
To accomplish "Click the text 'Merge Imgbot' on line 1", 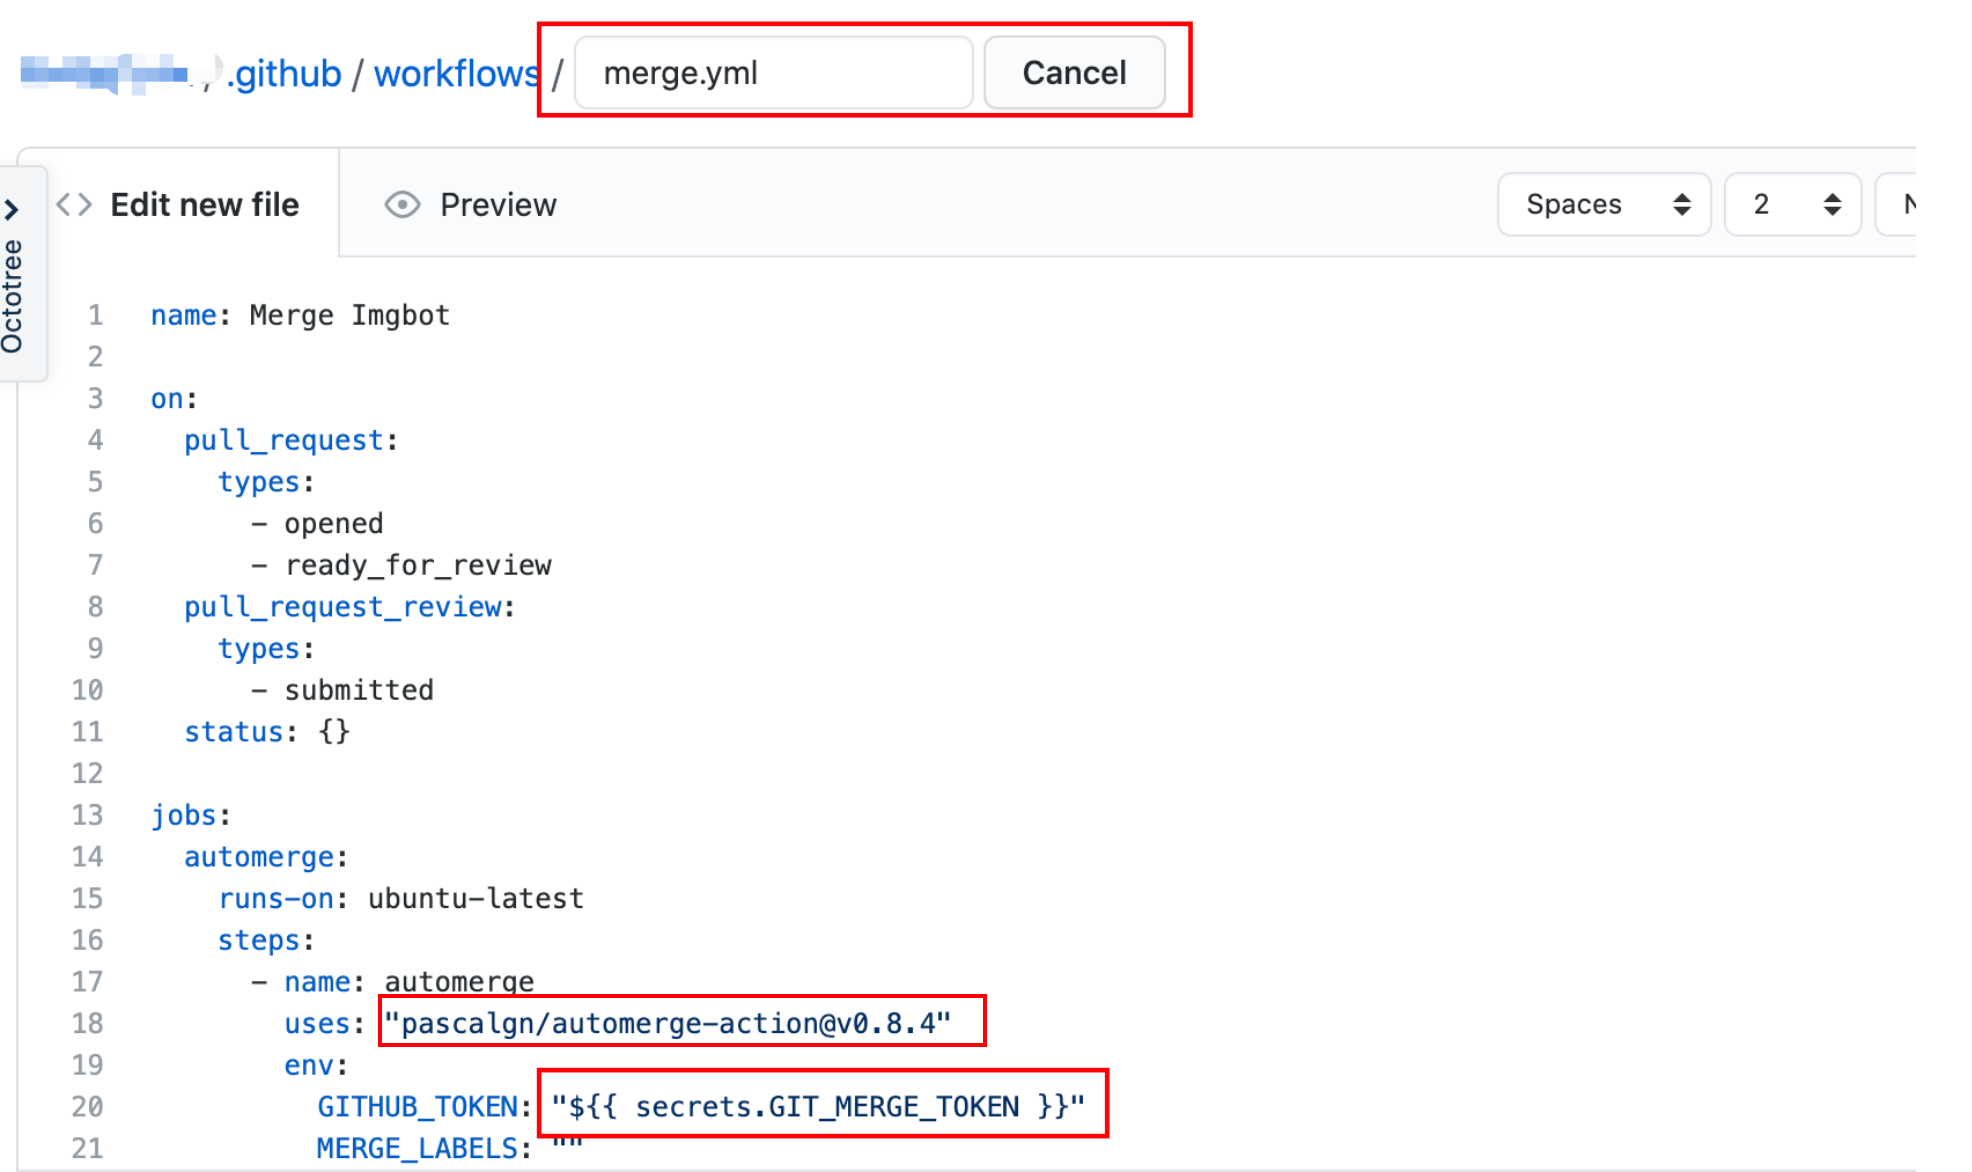I will 350,315.
